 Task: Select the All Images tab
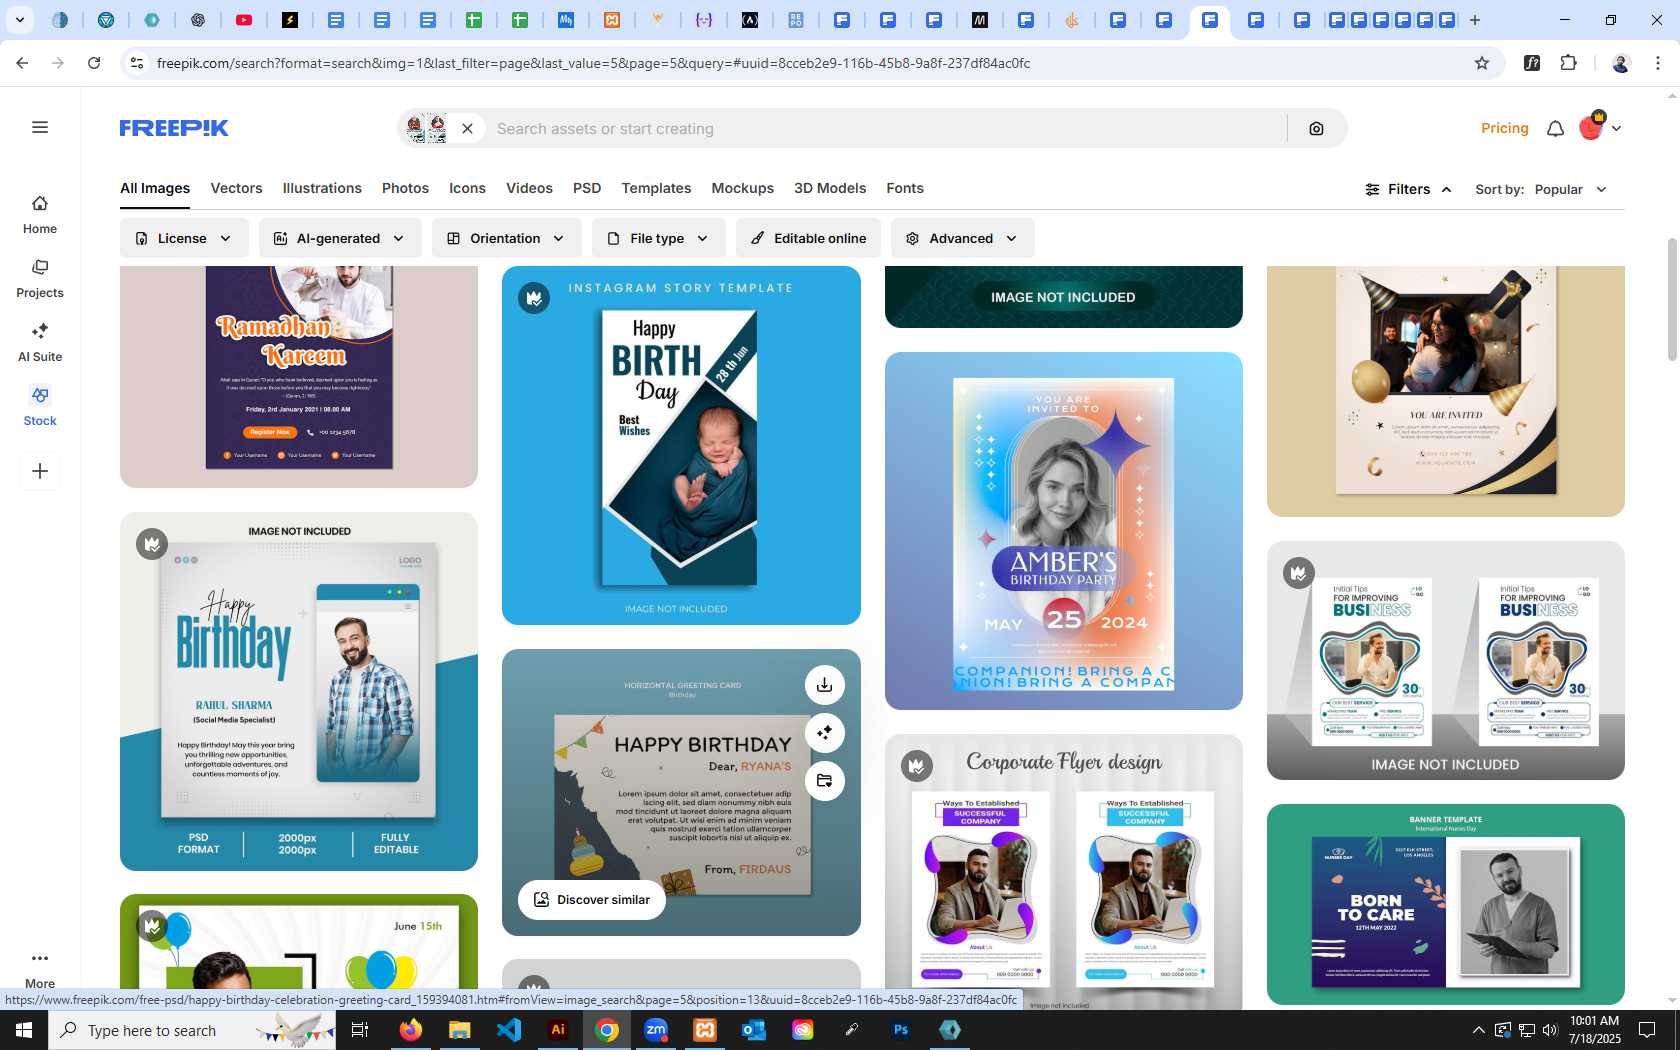[155, 188]
